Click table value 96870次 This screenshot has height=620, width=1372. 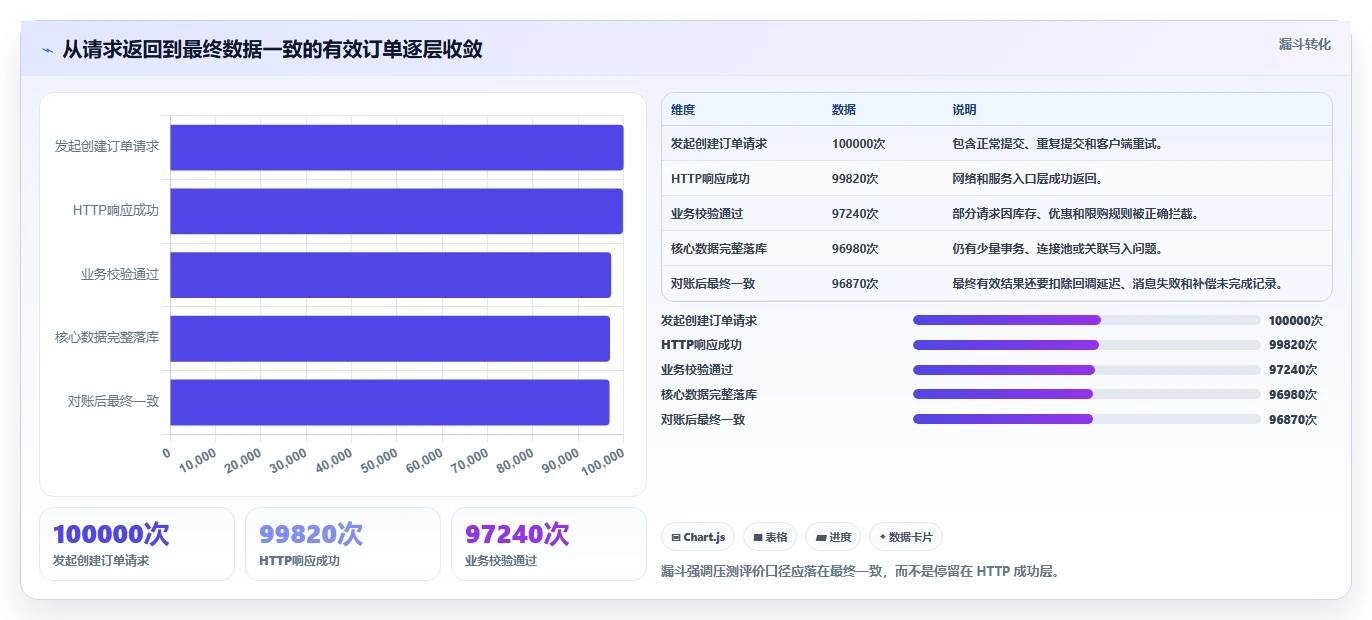pyautogui.click(x=855, y=284)
